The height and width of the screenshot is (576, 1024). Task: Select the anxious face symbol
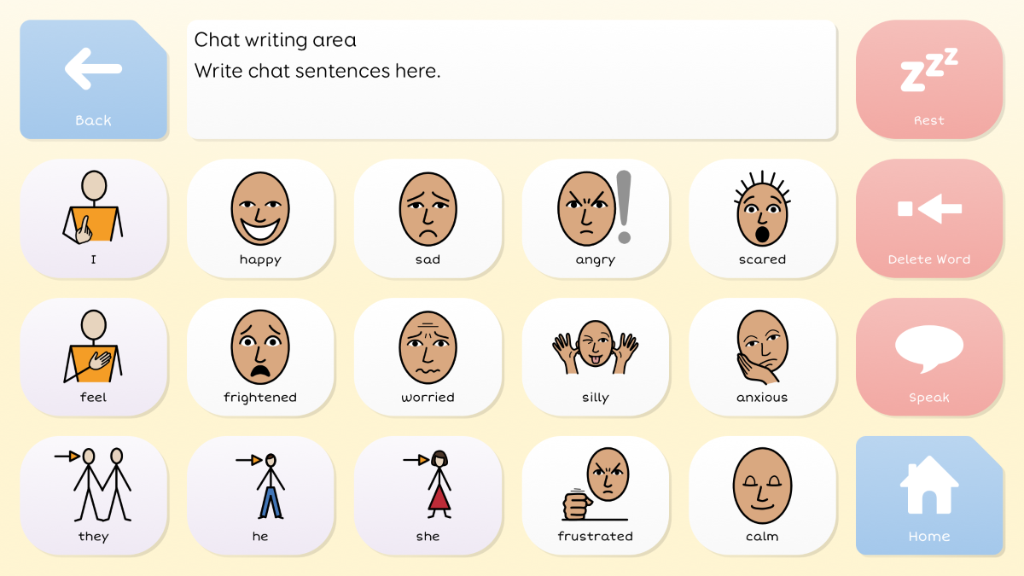click(762, 356)
